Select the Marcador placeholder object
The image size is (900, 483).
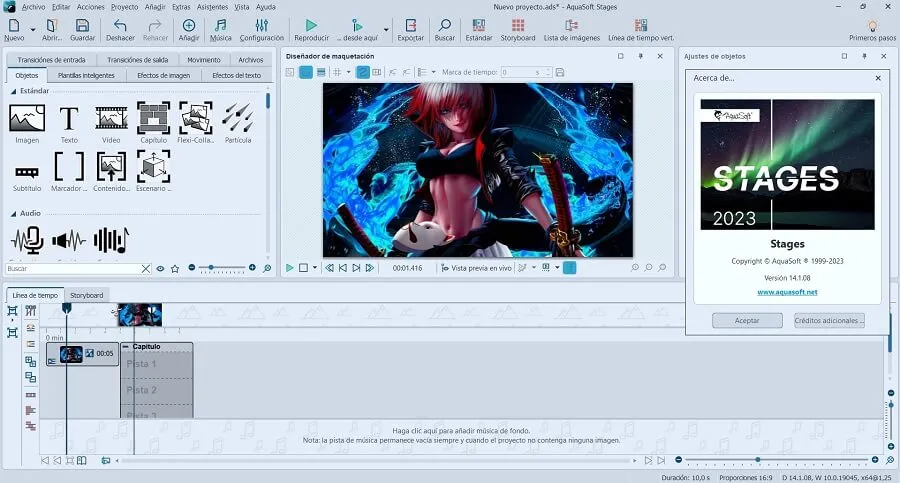pyautogui.click(x=69, y=172)
